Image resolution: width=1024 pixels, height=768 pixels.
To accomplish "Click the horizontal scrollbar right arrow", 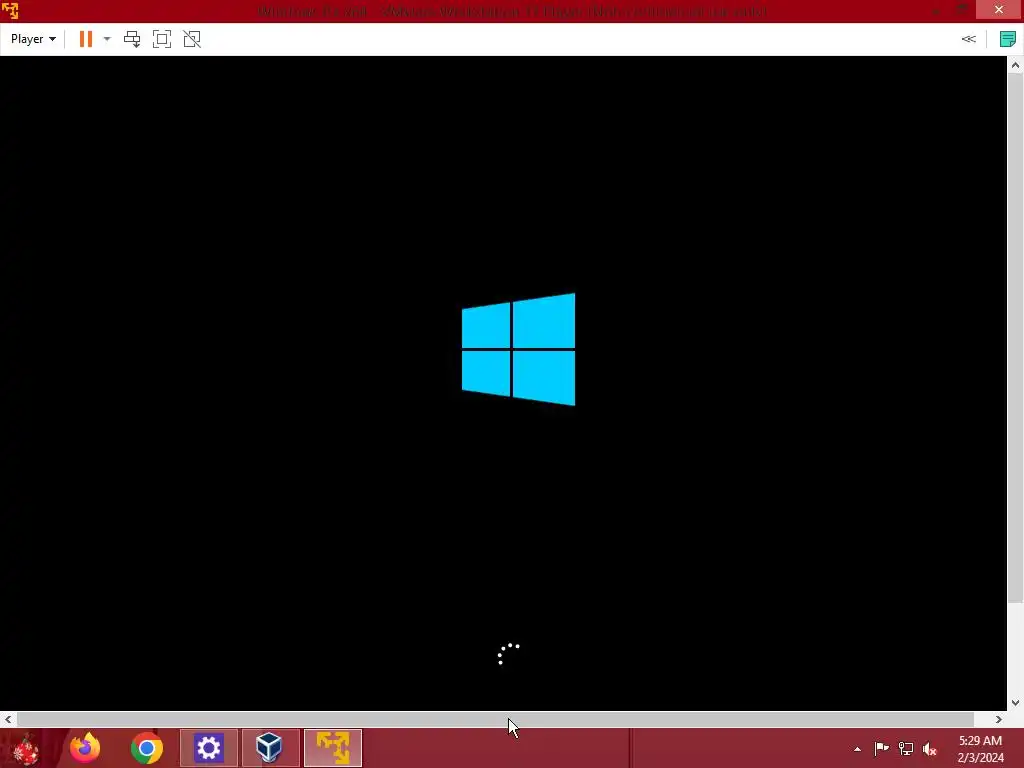I will point(999,719).
